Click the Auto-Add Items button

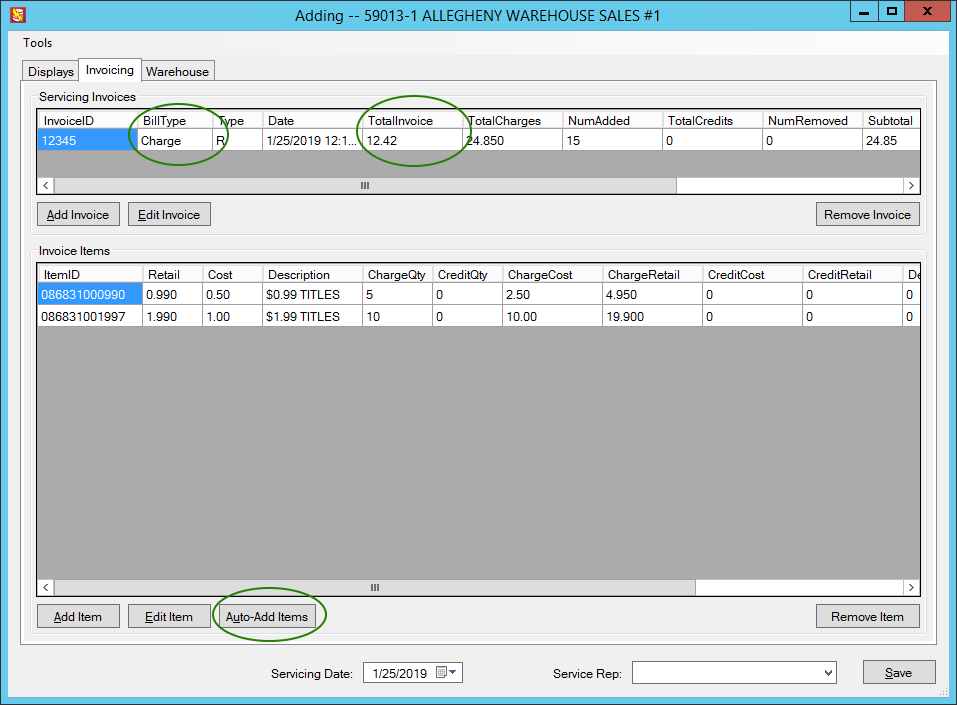tap(267, 616)
